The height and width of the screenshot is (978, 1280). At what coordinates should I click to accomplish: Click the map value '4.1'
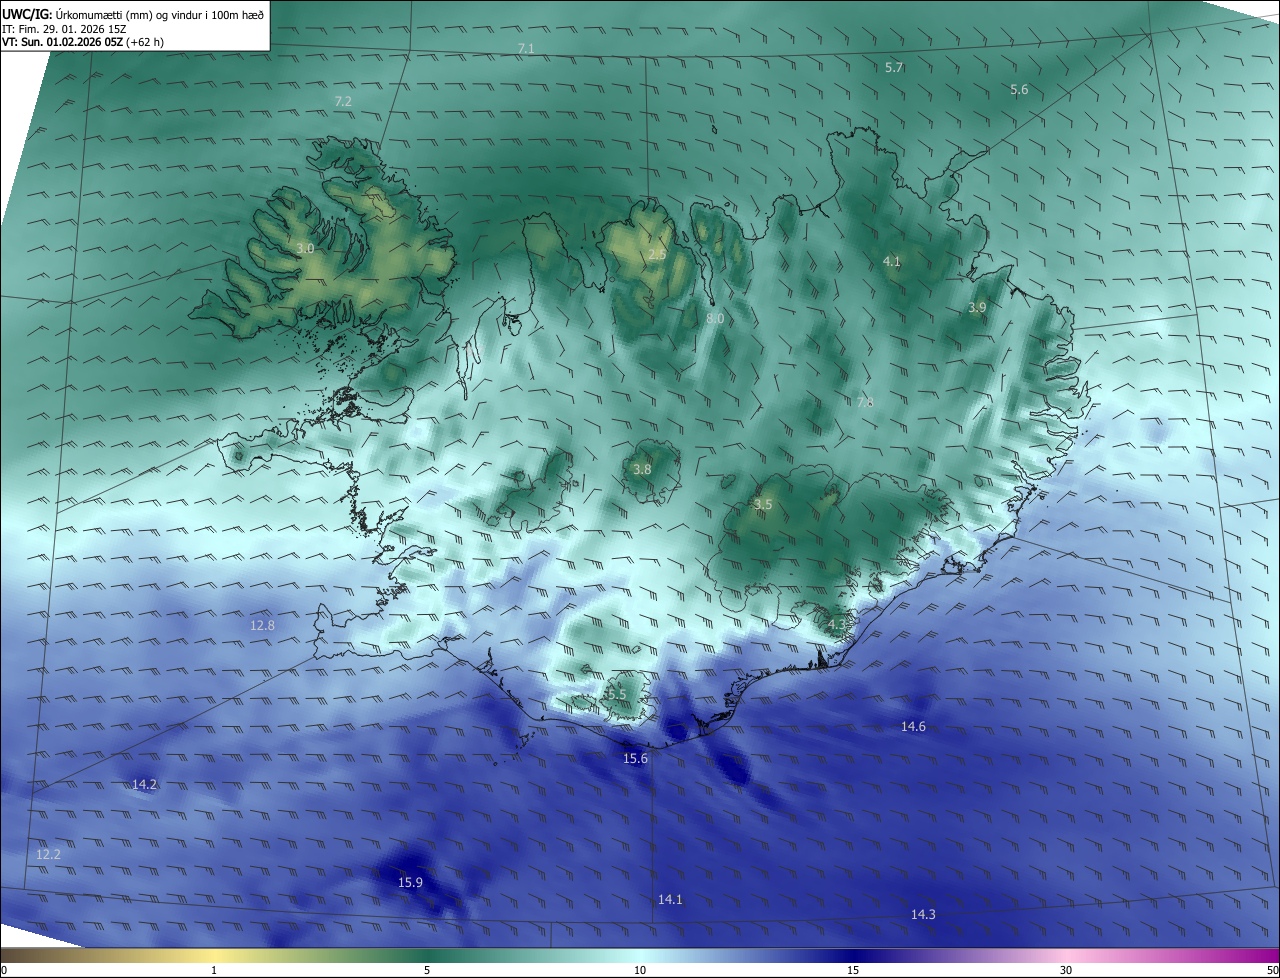tap(892, 262)
